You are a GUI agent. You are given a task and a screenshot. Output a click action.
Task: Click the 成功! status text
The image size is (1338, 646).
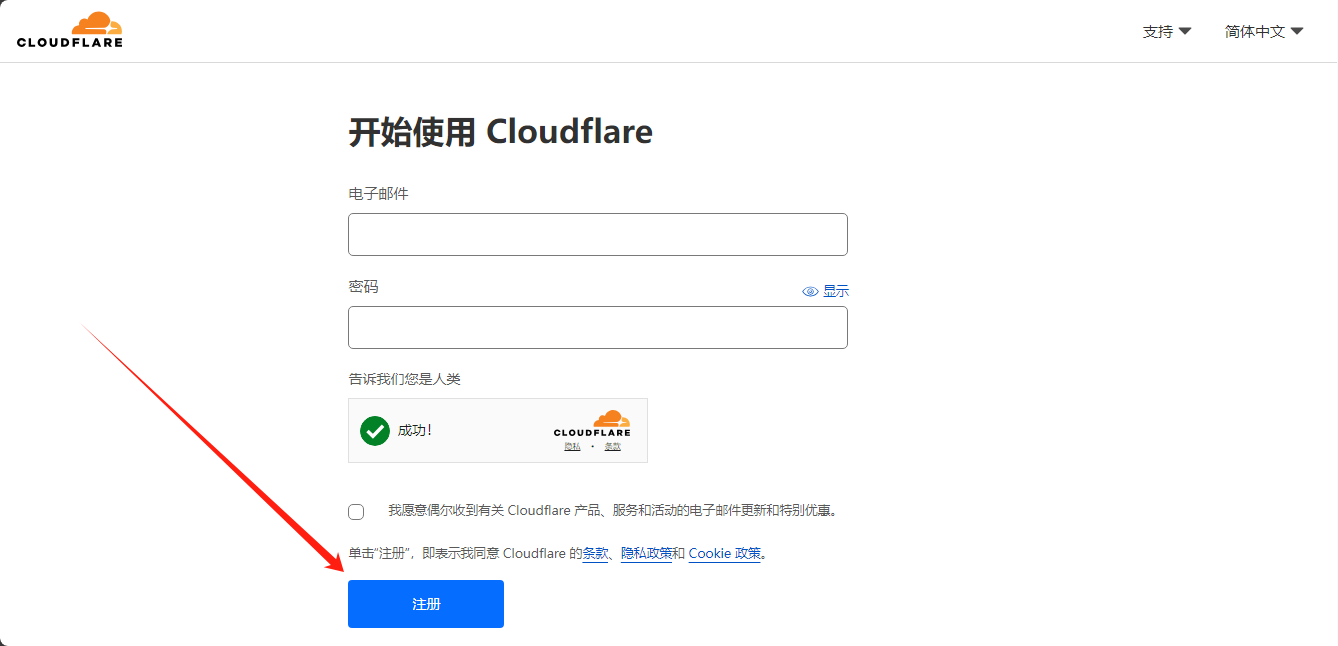pyautogui.click(x=414, y=431)
